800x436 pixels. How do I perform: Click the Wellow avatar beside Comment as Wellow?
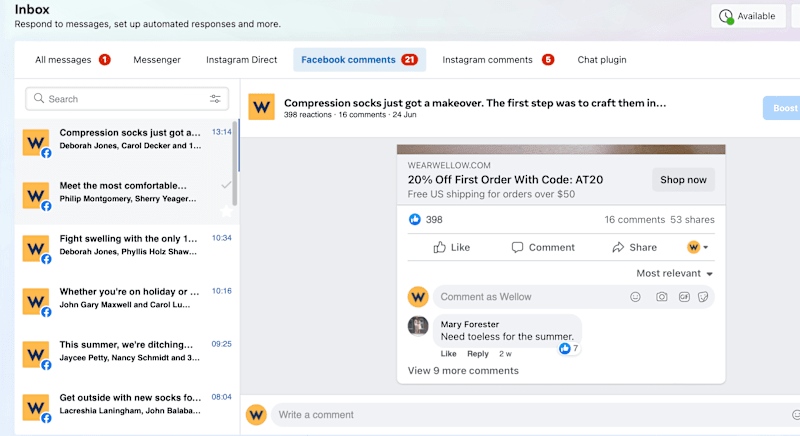[x=418, y=297]
